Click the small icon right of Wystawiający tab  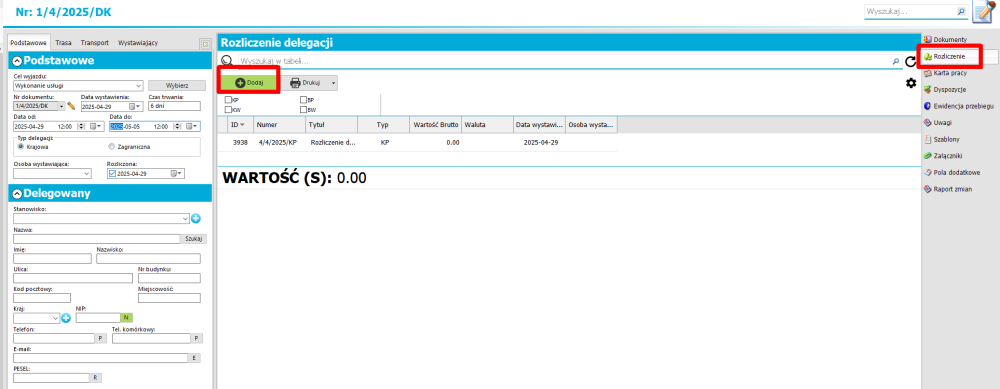(205, 44)
